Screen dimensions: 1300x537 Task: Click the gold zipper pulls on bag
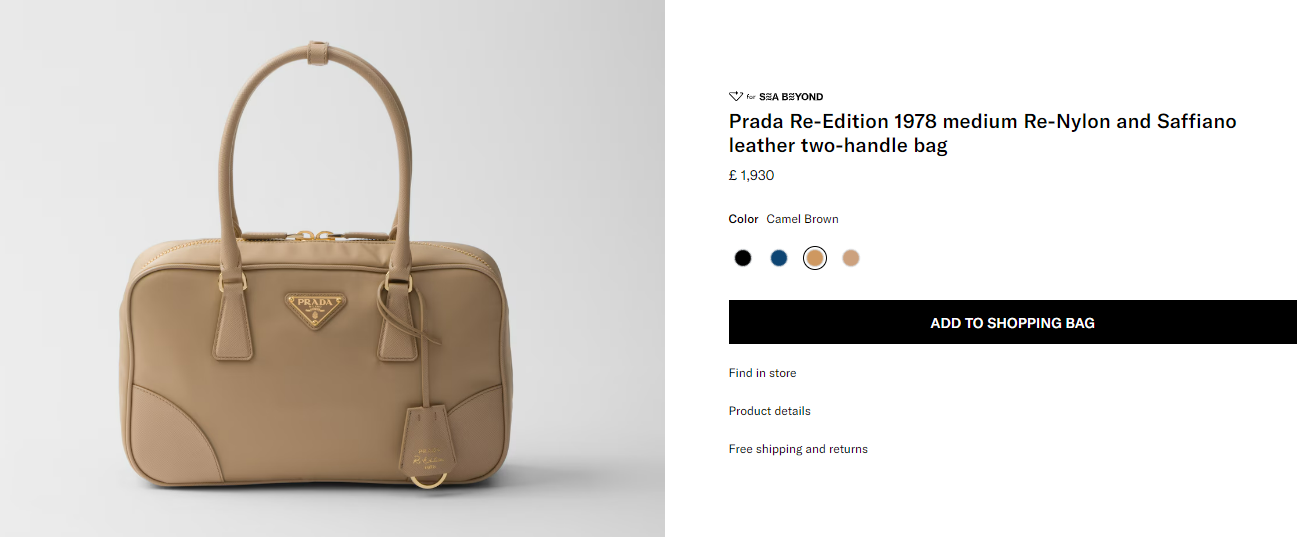tap(313, 236)
